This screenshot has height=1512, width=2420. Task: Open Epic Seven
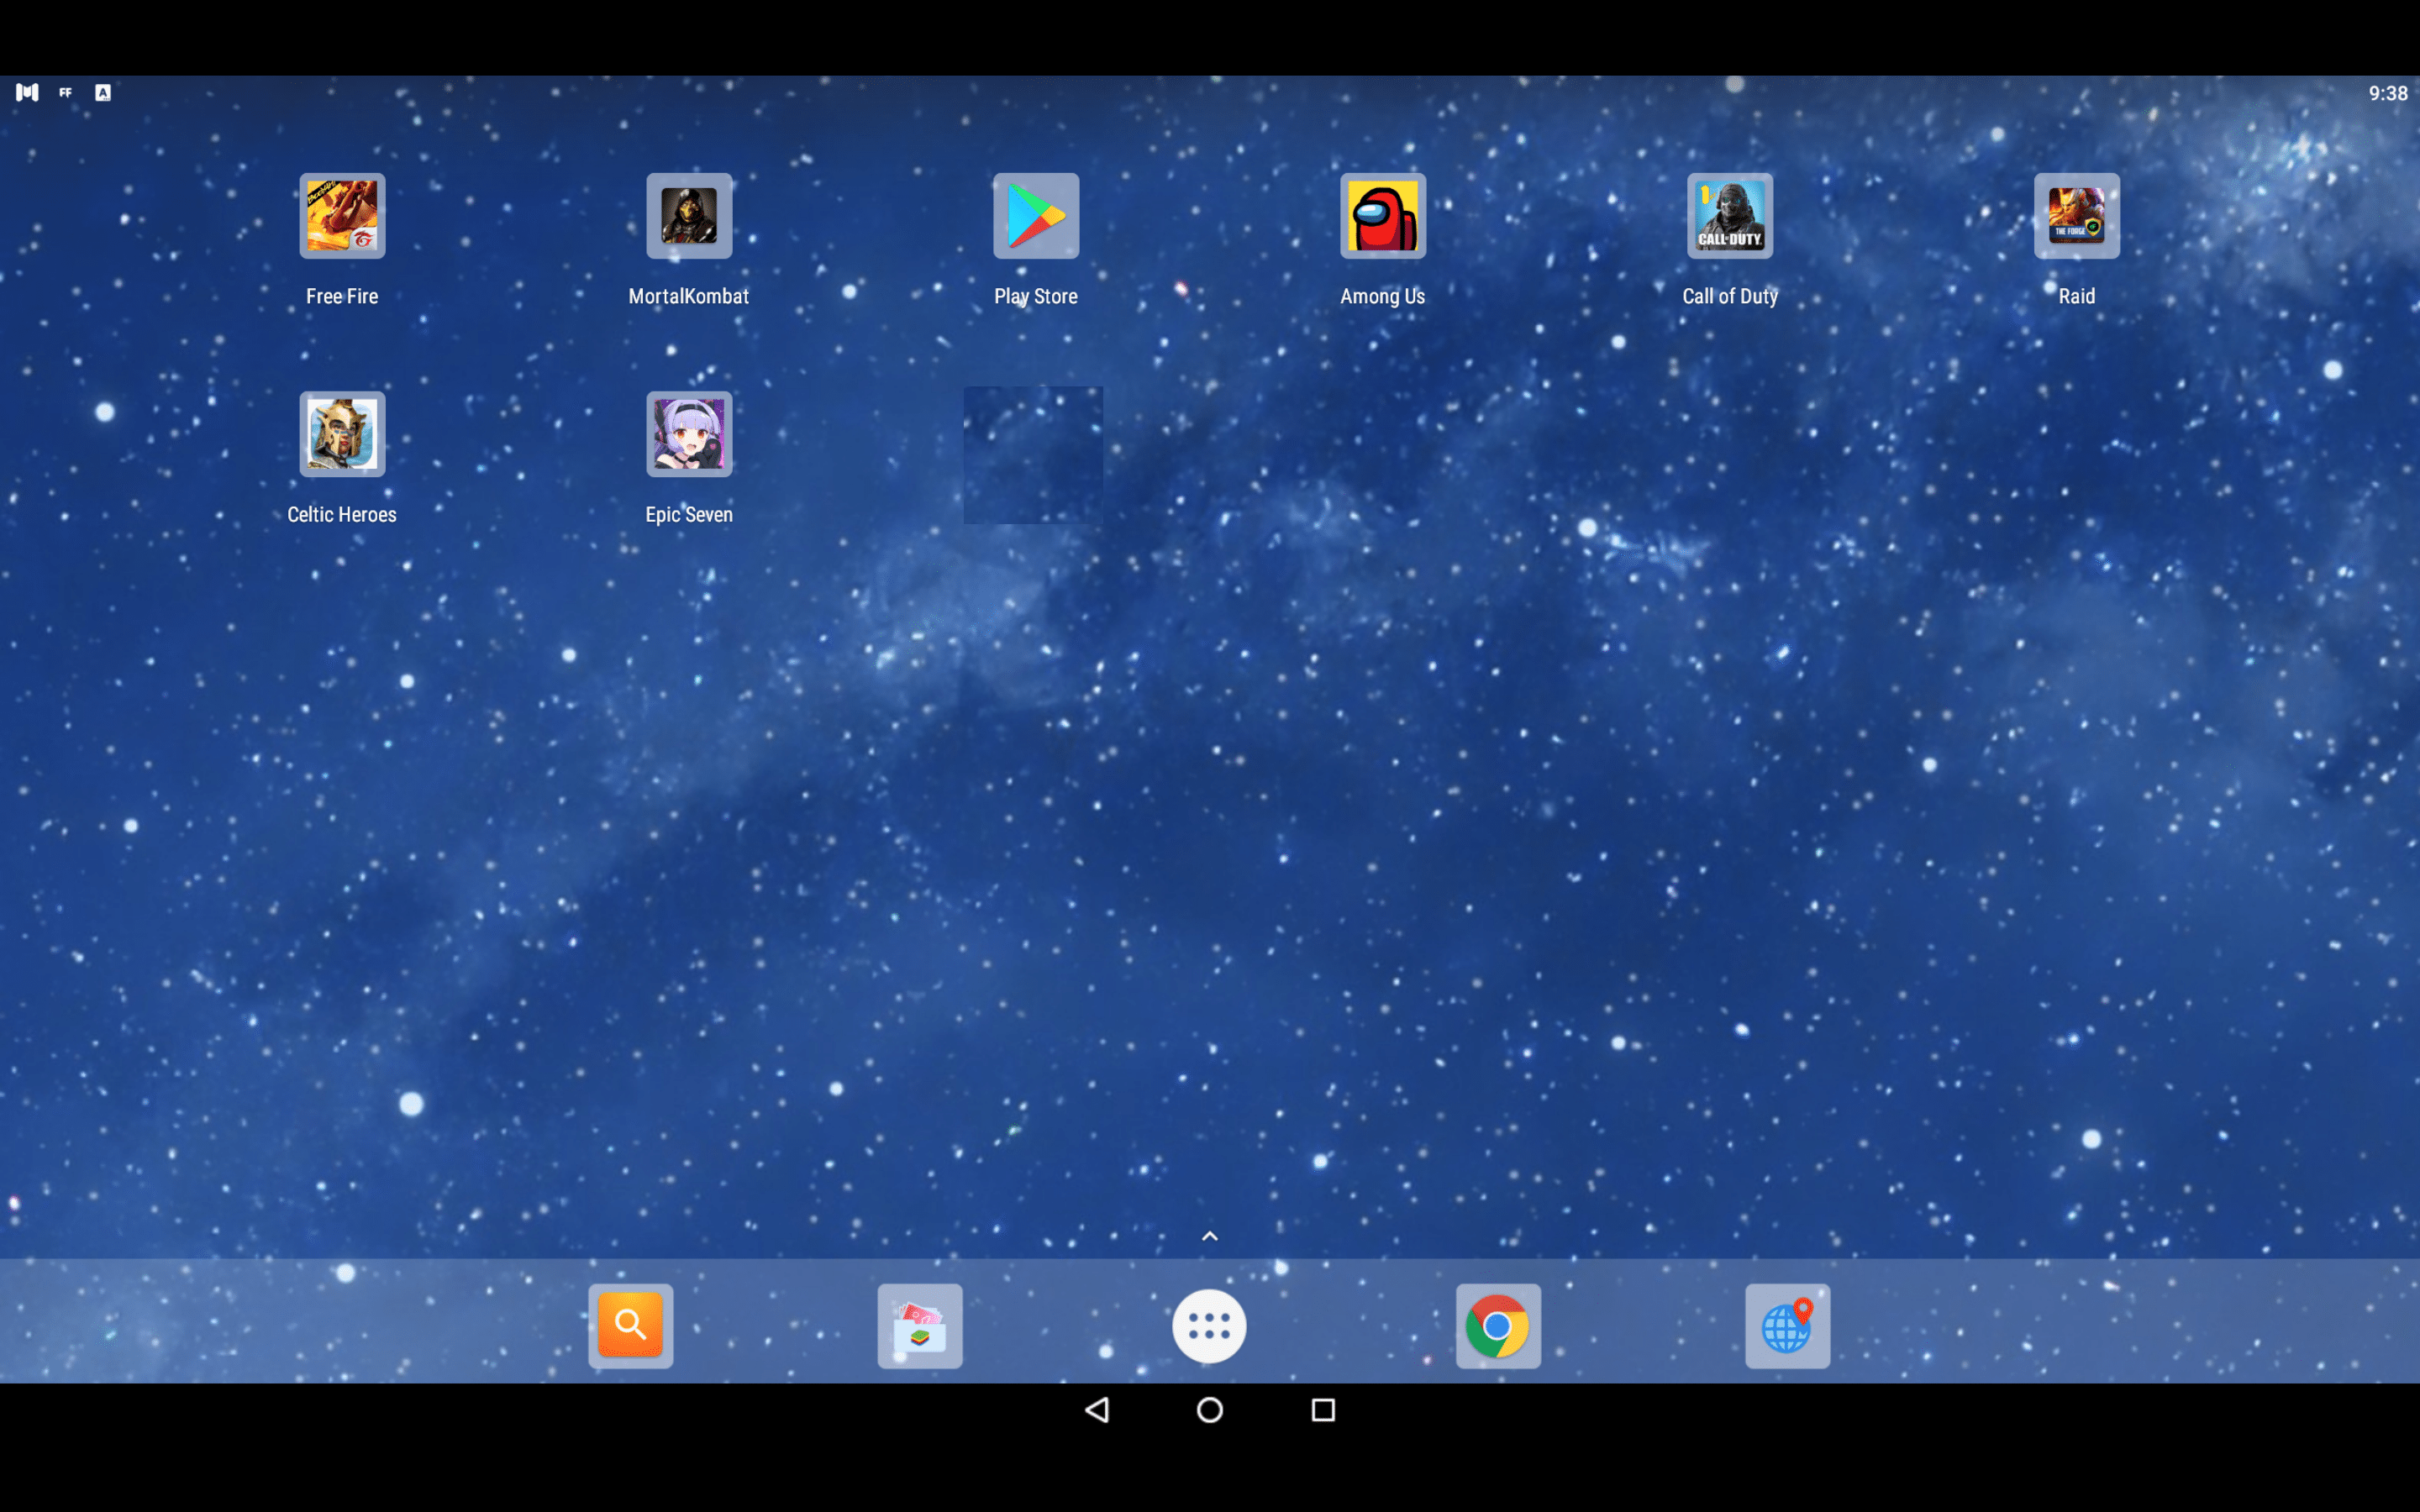tap(689, 435)
